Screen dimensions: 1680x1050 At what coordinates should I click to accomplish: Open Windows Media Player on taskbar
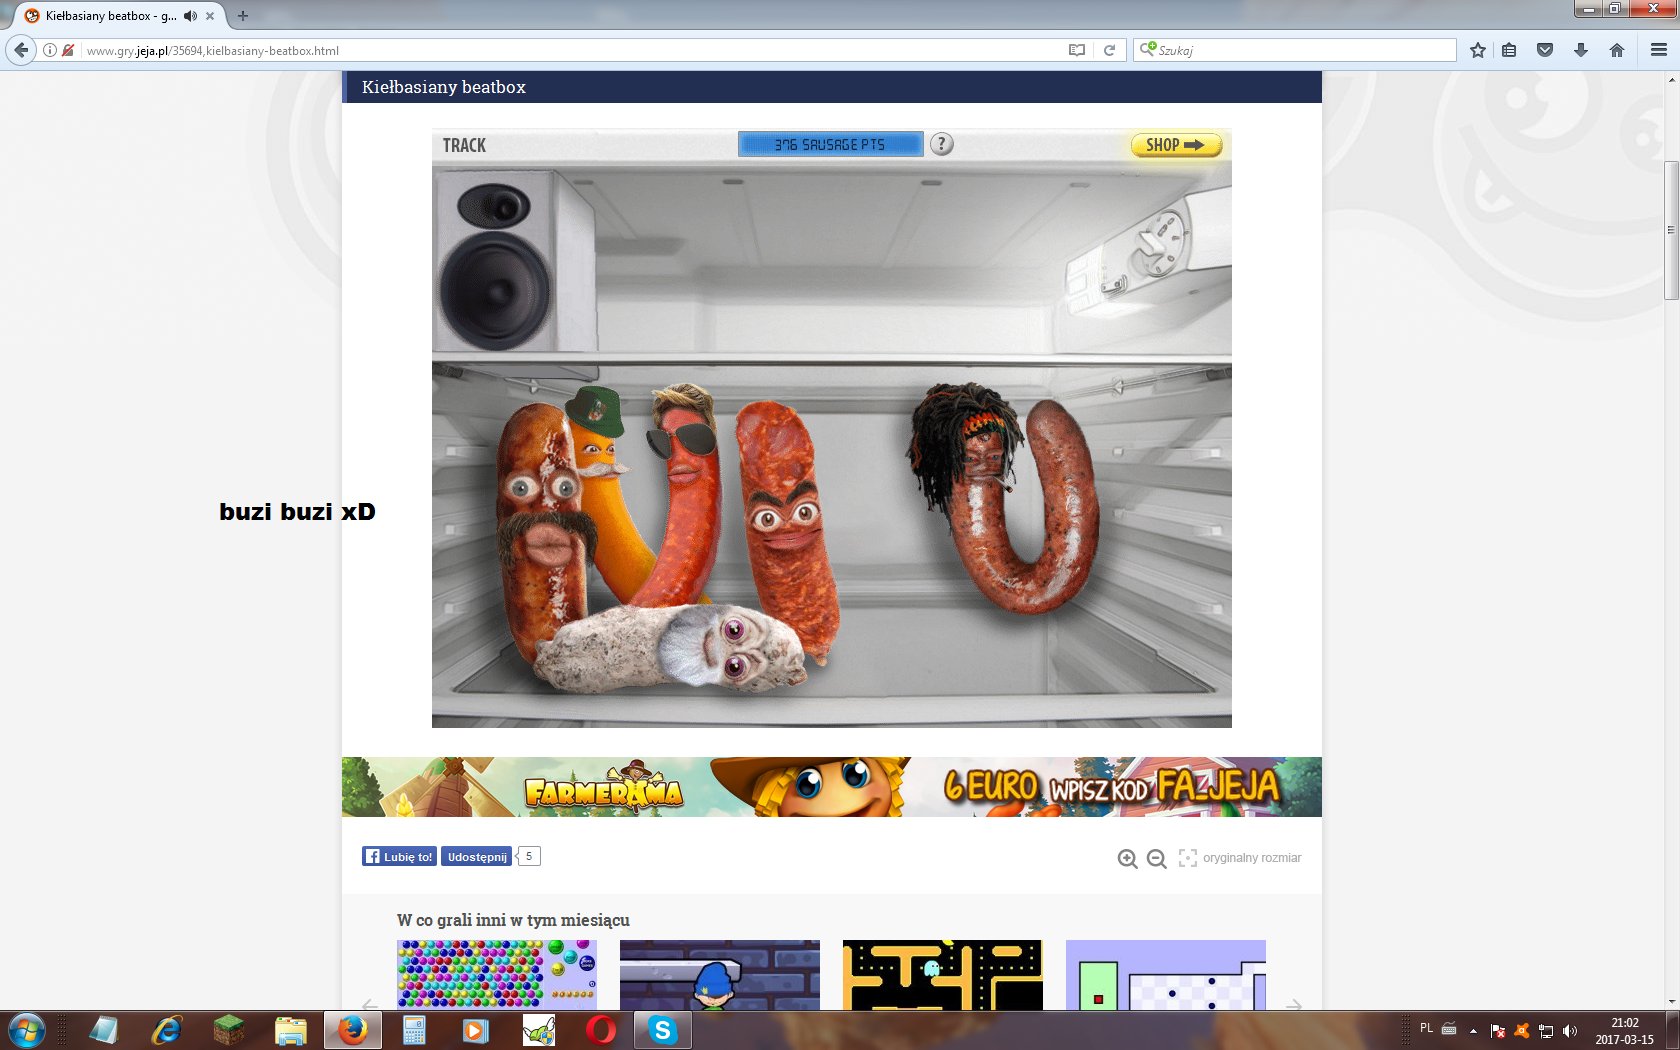[475, 1030]
